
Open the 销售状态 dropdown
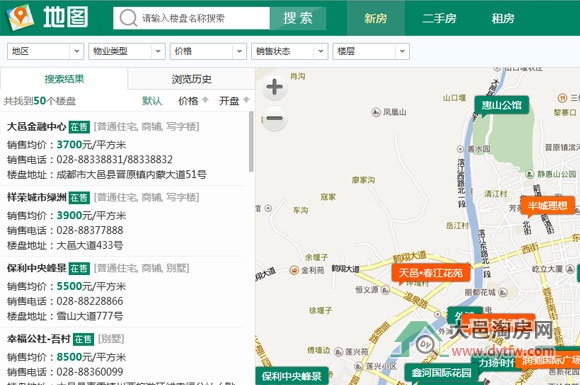[290, 51]
